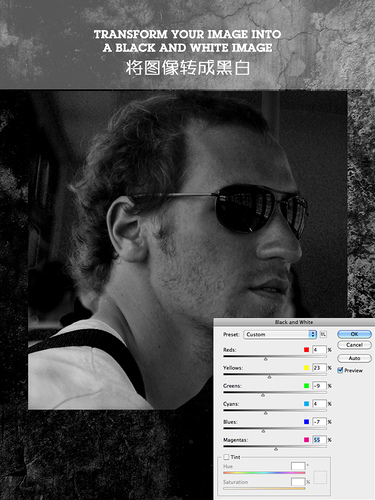Click the Reds percentage input field
This screenshot has height=500, width=375.
319,350
